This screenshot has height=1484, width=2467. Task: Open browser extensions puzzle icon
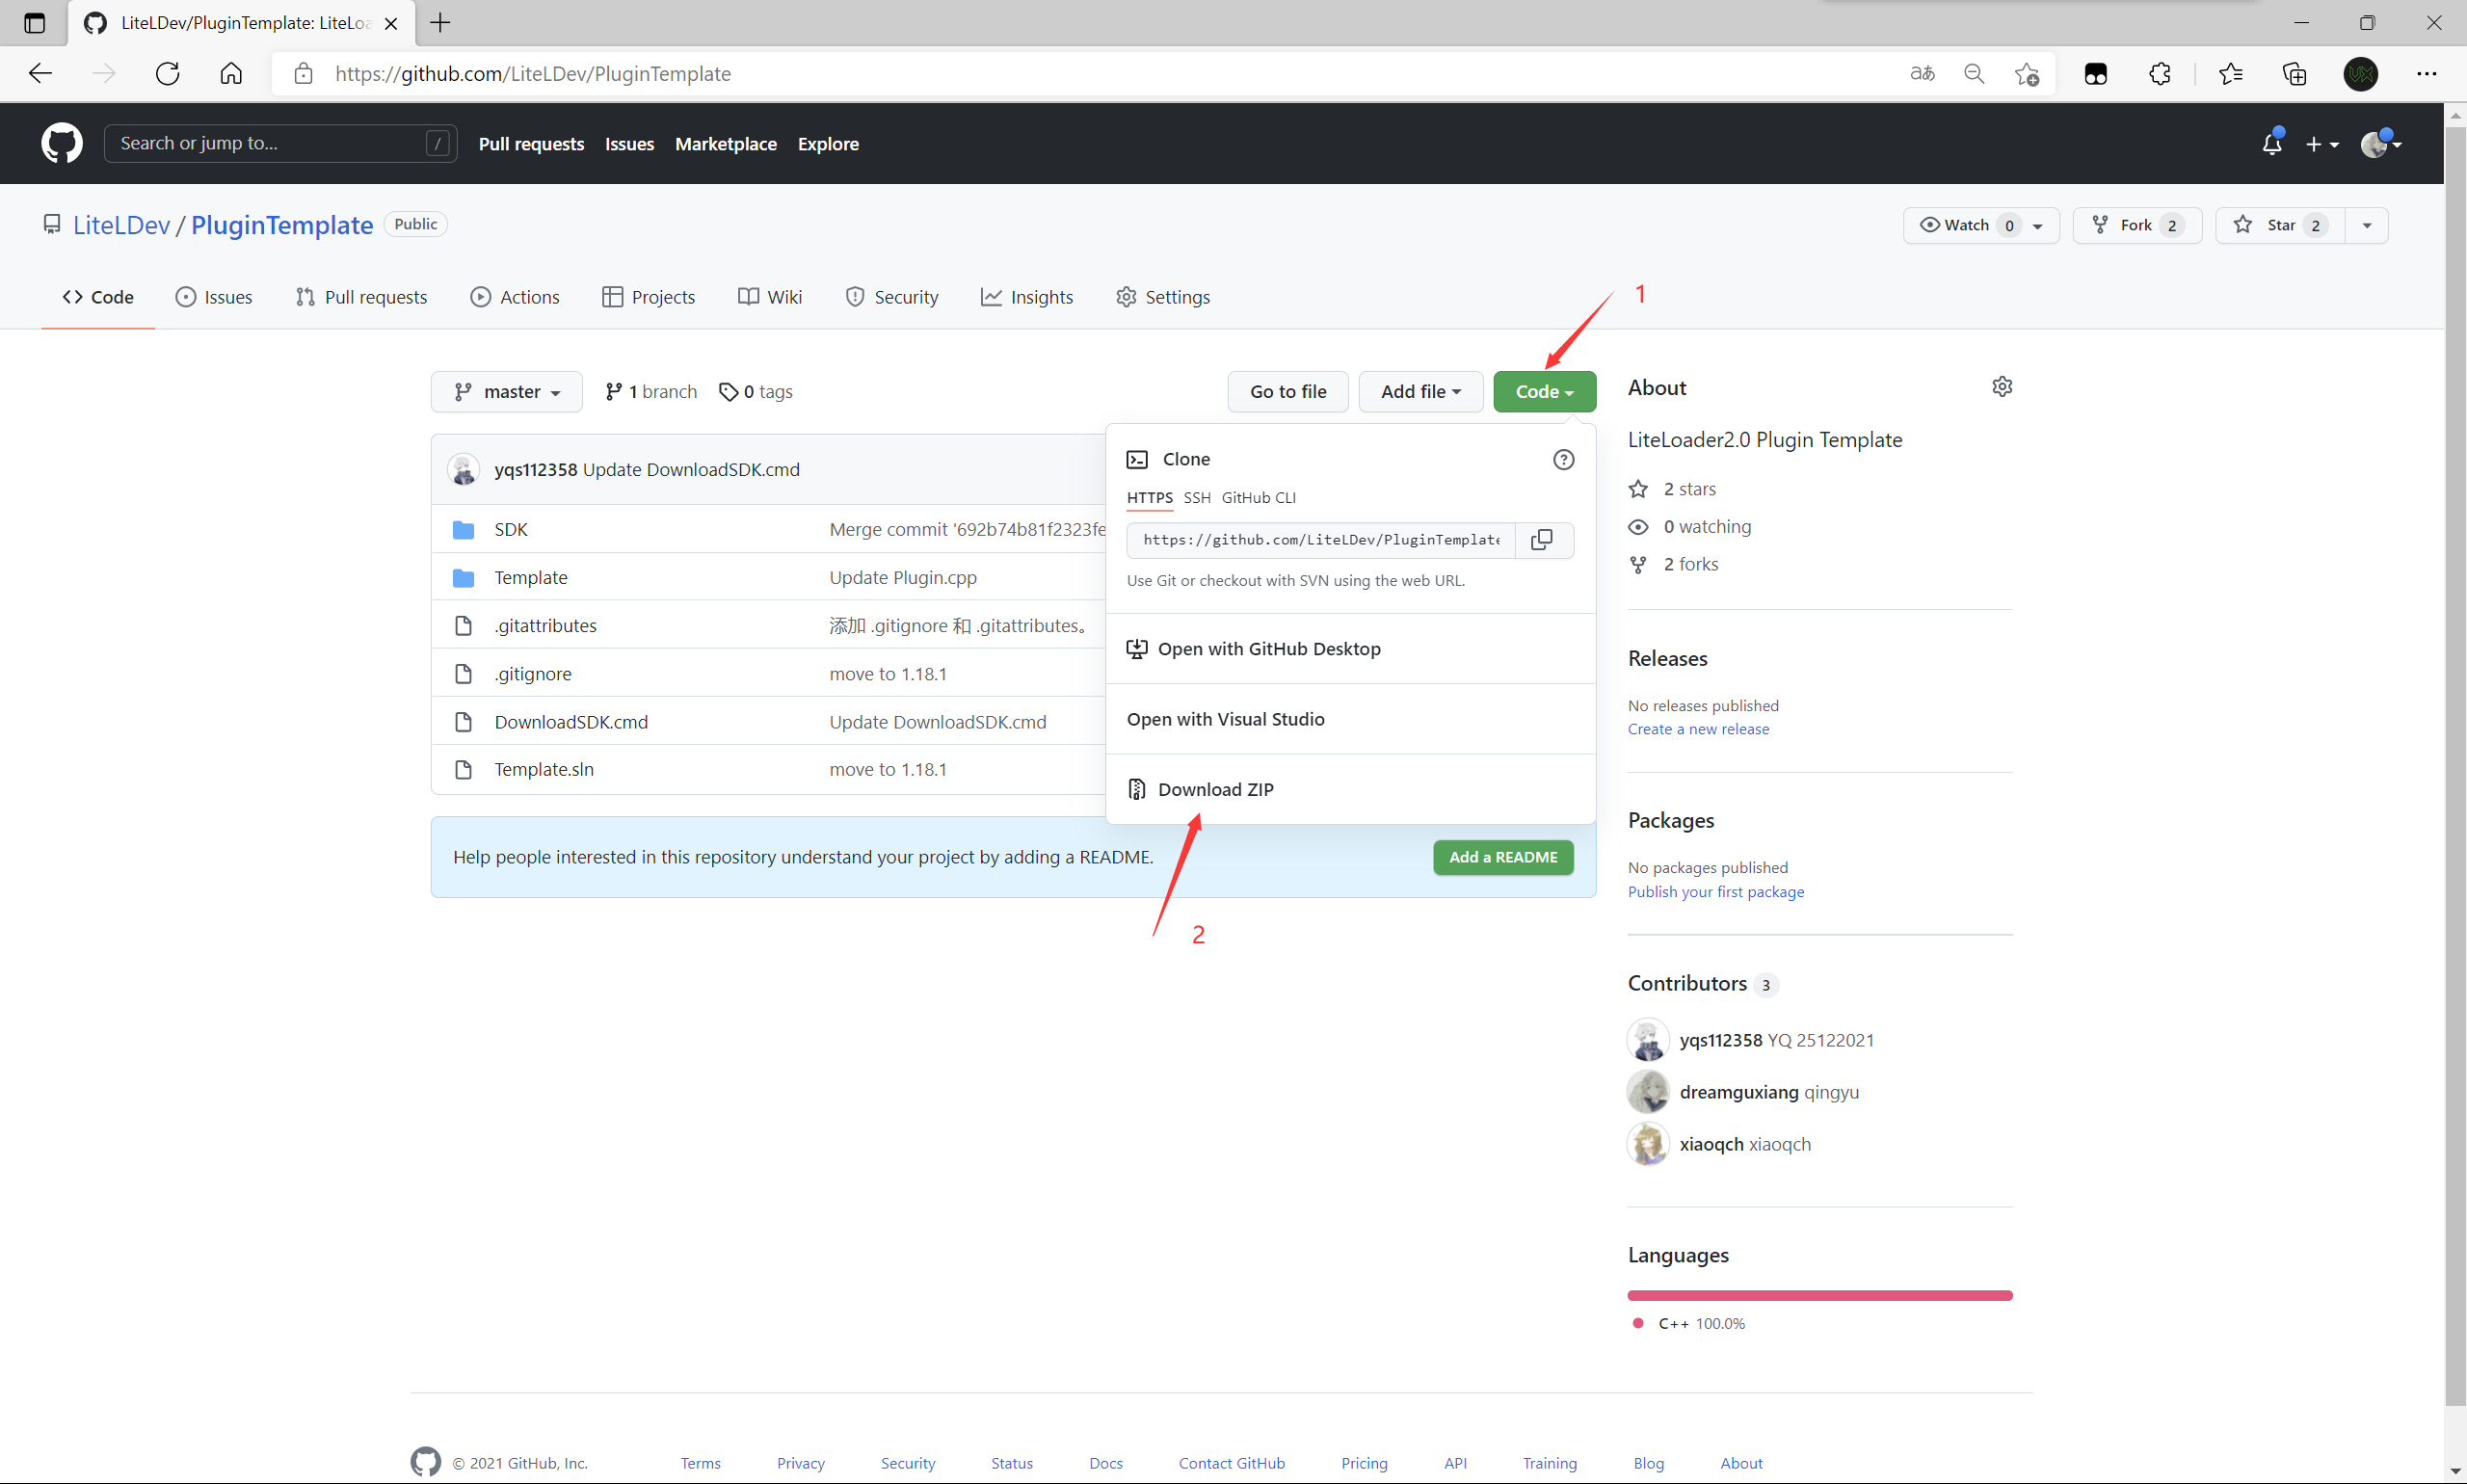click(x=2160, y=73)
